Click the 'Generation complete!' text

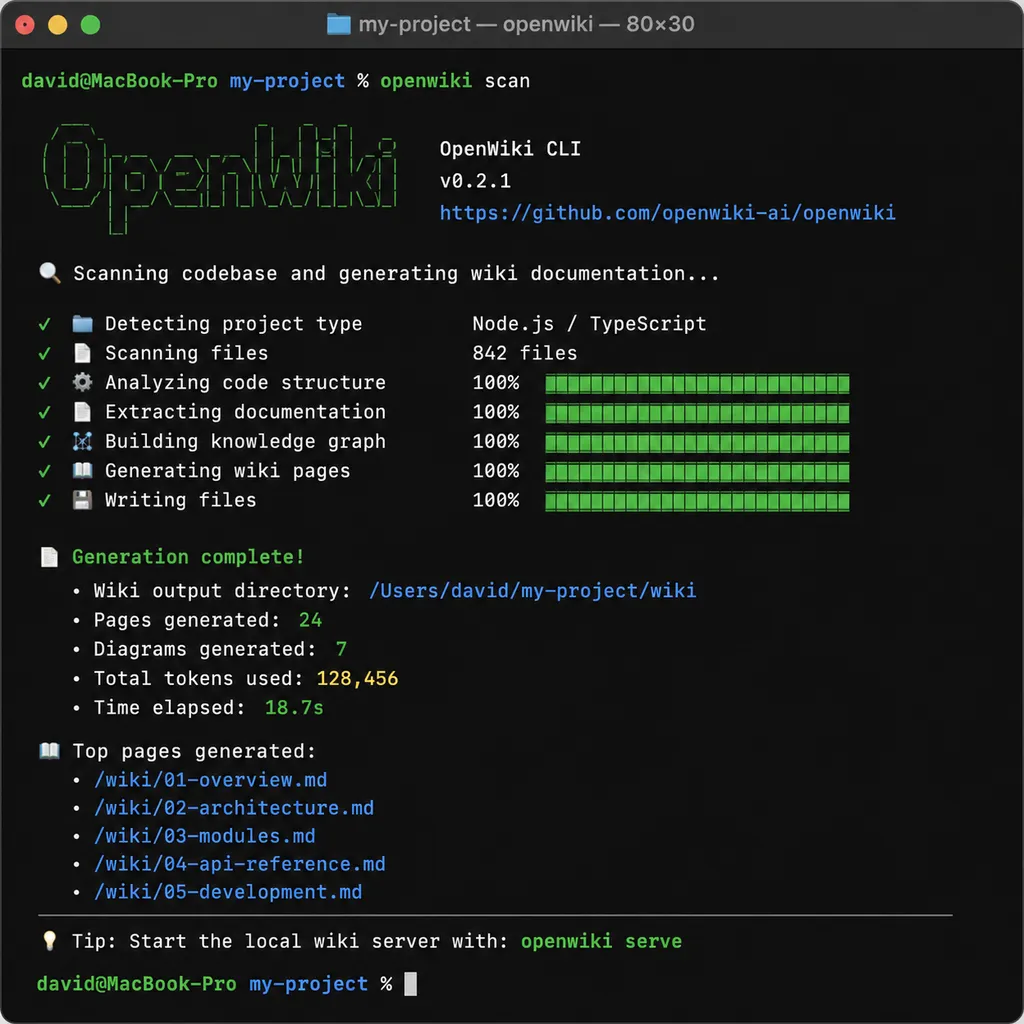point(188,557)
